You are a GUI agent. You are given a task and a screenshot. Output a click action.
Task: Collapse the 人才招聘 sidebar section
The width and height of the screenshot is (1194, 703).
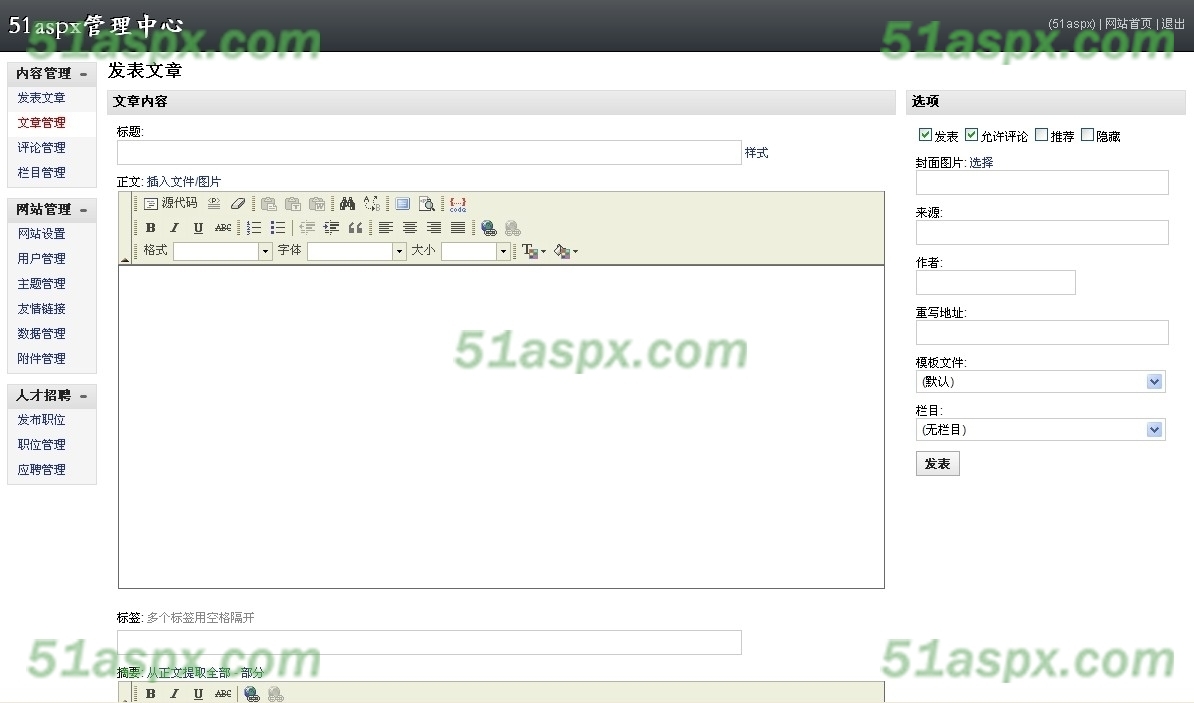83,396
